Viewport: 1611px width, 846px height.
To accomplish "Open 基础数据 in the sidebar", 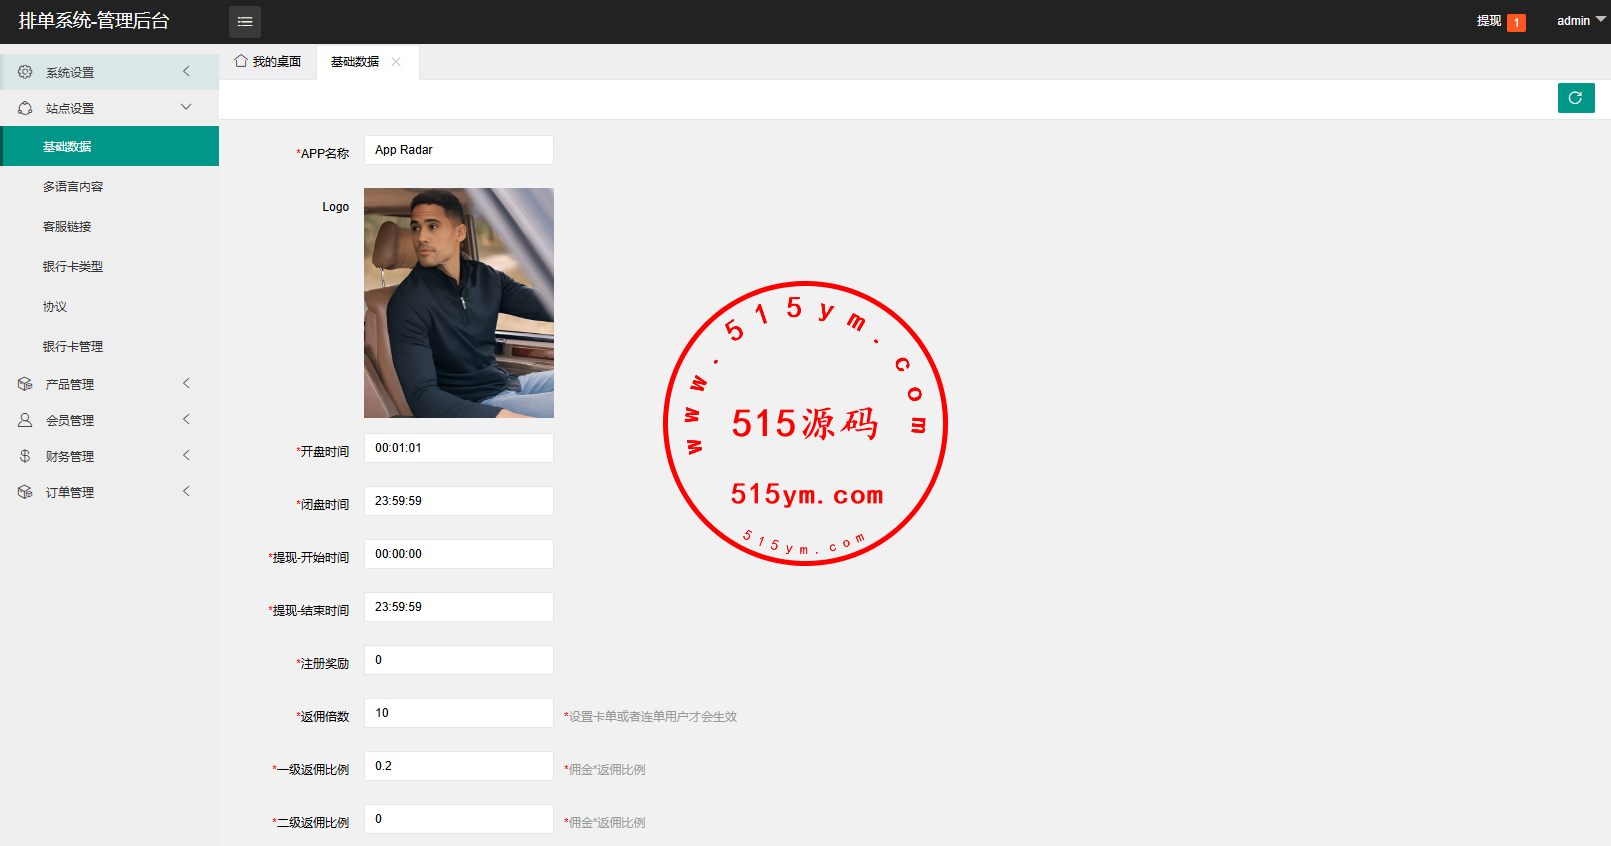I will point(110,146).
